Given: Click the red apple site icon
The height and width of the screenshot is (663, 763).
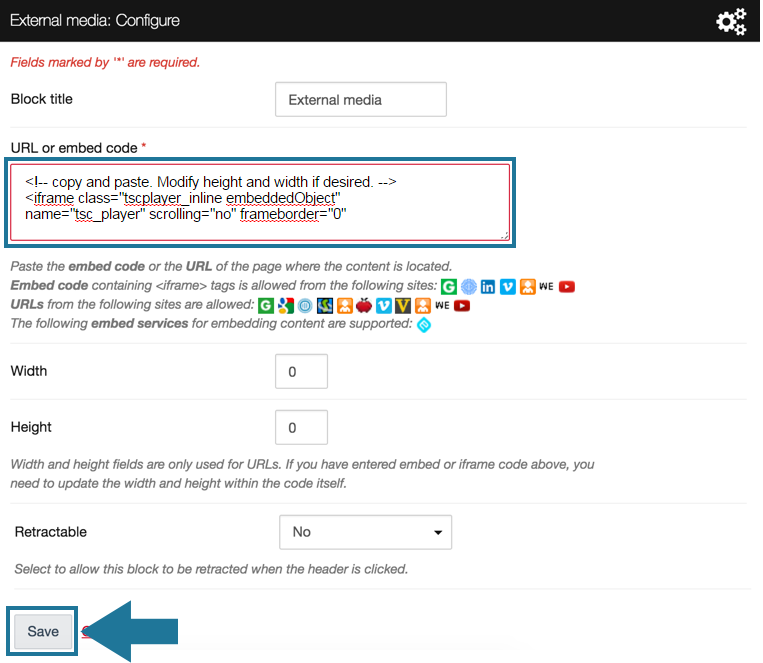Looking at the screenshot, I should click(364, 305).
